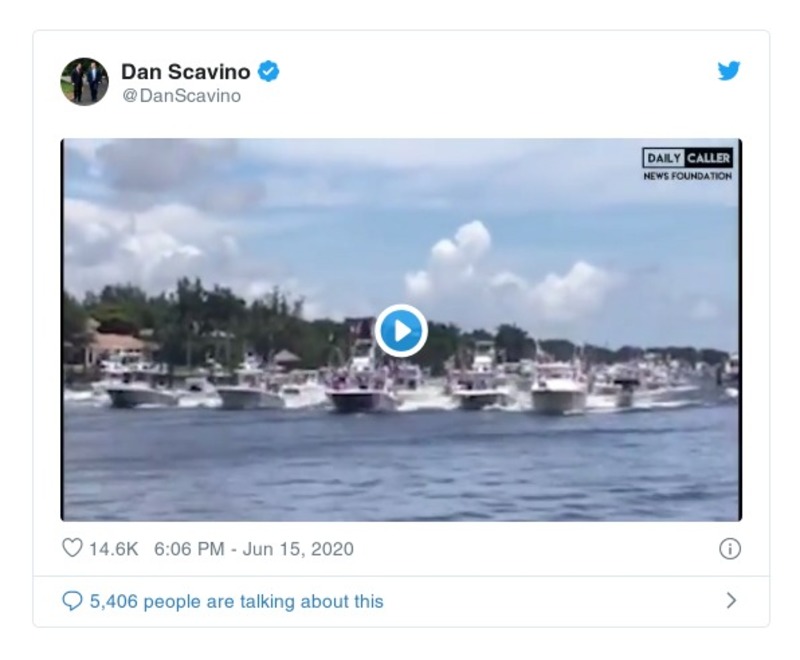Open '5,406 people are talking about this'
The height and width of the screenshot is (660, 800).
(236, 601)
